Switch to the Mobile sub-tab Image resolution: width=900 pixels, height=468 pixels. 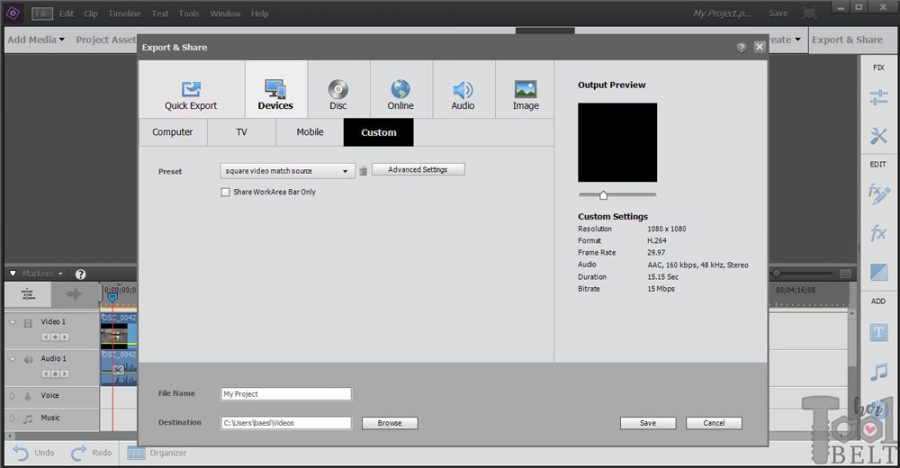click(310, 132)
